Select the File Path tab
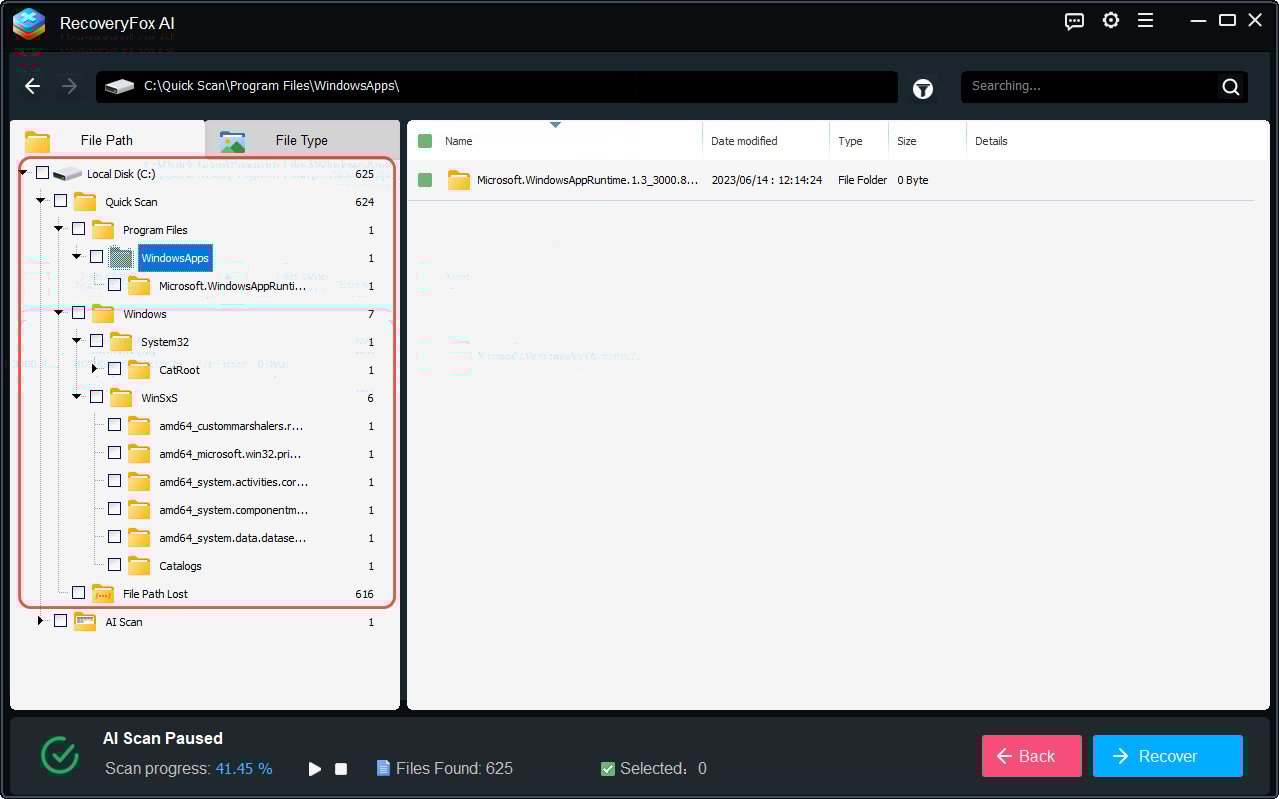Image resolution: width=1279 pixels, height=799 pixels. point(107,140)
